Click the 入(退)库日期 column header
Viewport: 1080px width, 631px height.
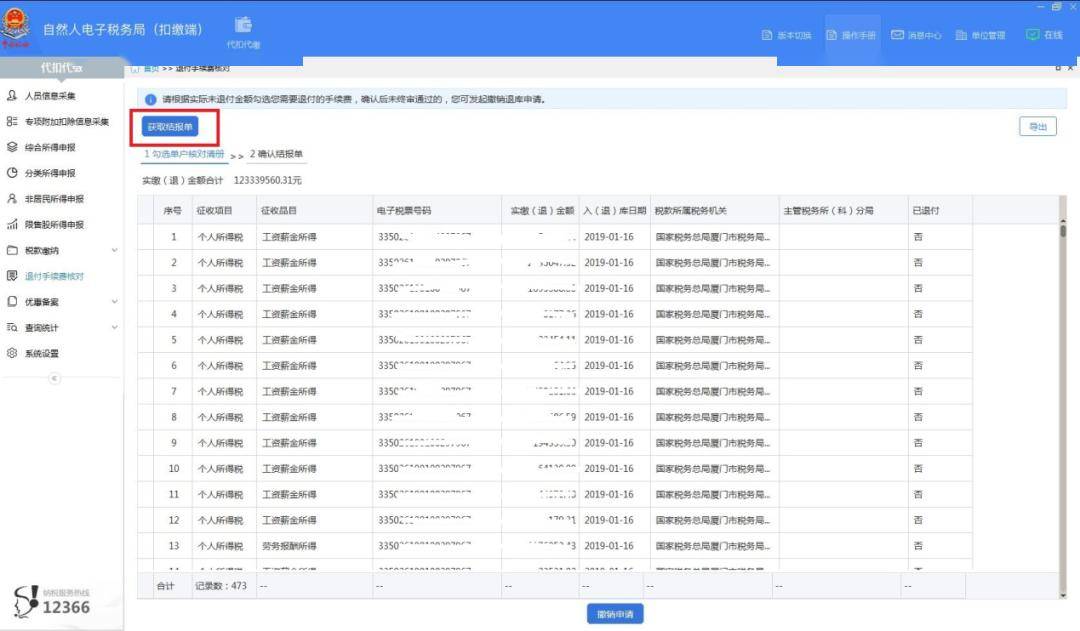[614, 211]
